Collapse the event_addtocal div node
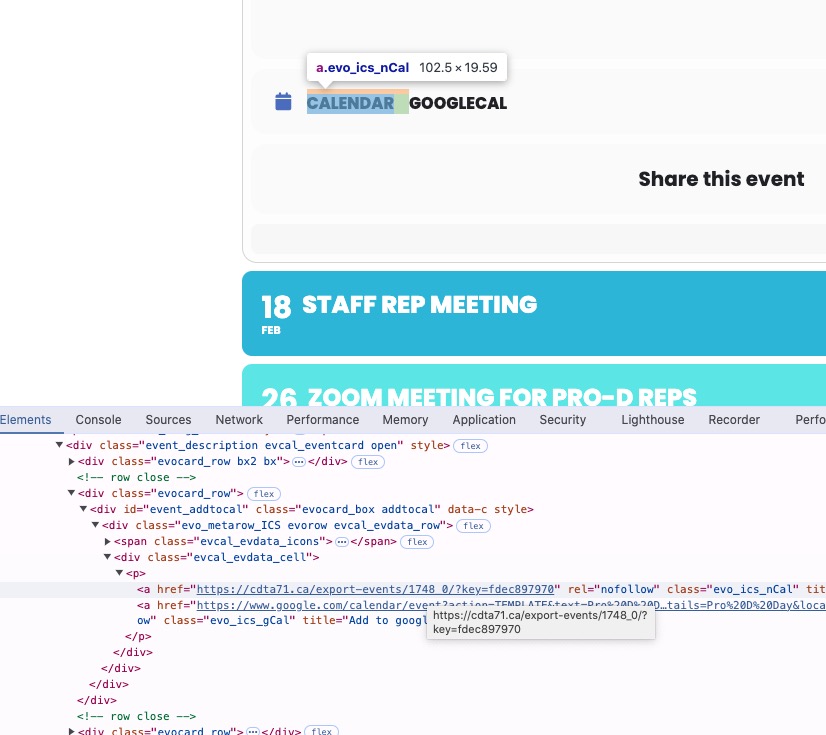The image size is (826, 735). click(x=83, y=510)
